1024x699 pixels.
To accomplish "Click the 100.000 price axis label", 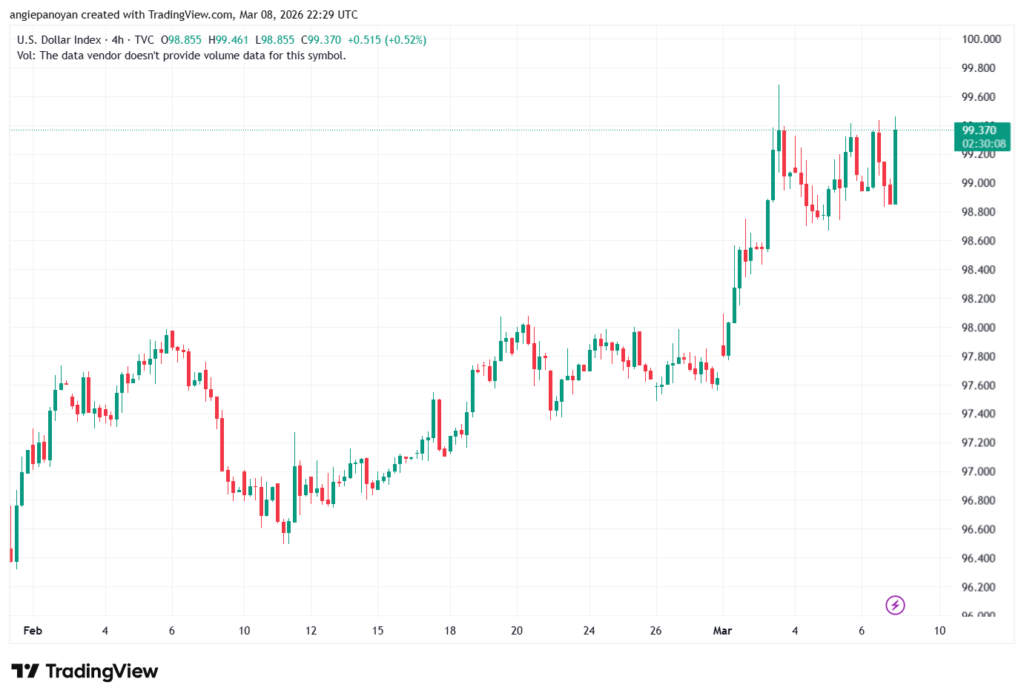I will pos(979,39).
